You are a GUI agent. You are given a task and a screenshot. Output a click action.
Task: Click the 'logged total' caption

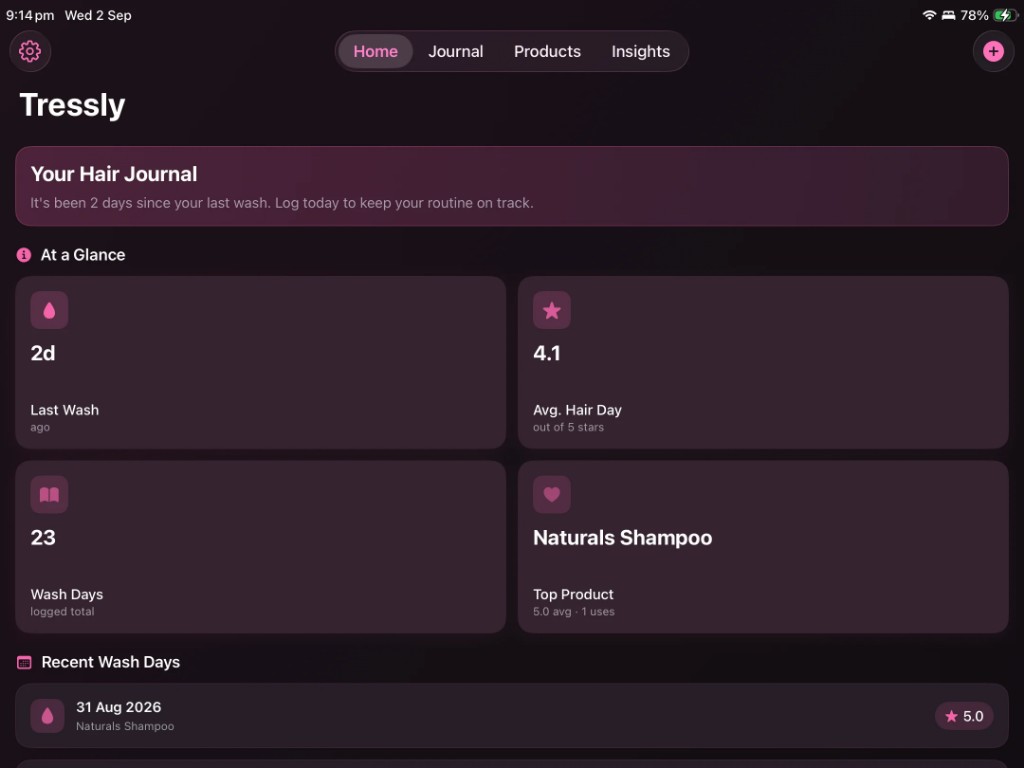[x=62, y=612]
